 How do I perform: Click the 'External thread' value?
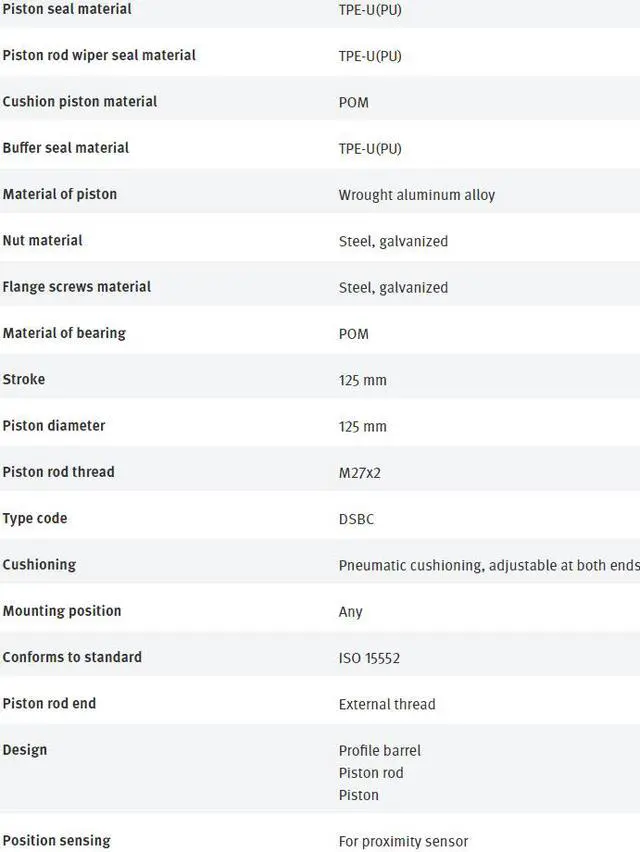(387, 704)
